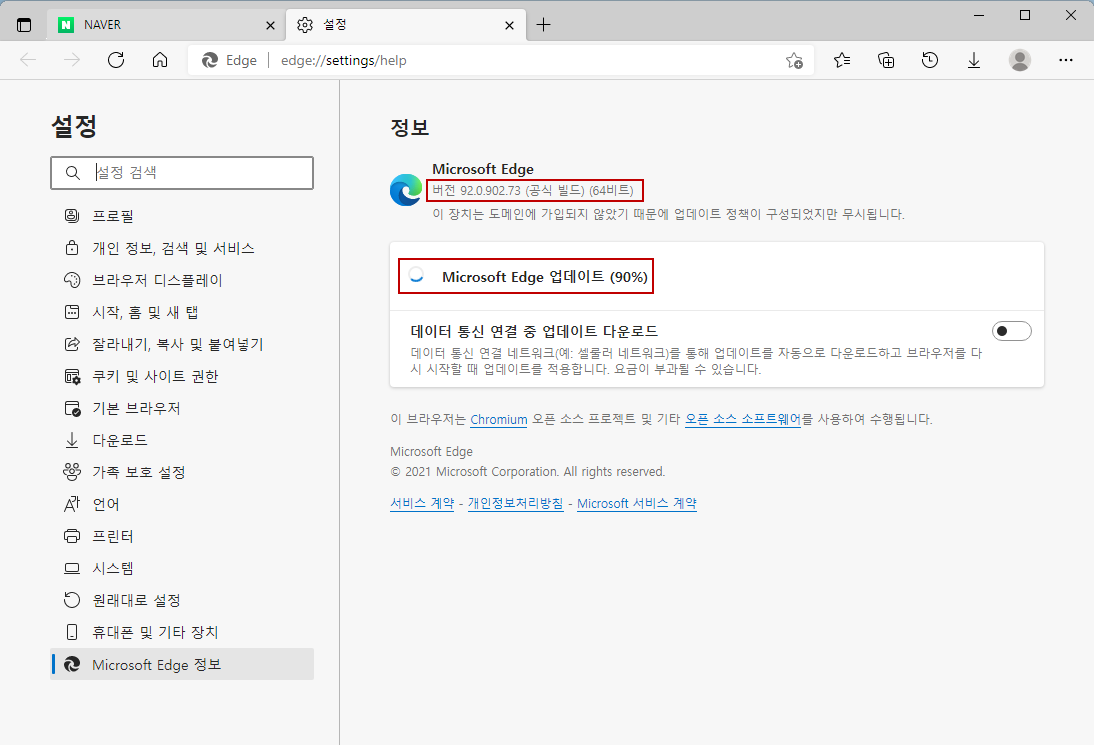Refresh the page
Viewport: 1094px width, 745px height.
pyautogui.click(x=116, y=60)
